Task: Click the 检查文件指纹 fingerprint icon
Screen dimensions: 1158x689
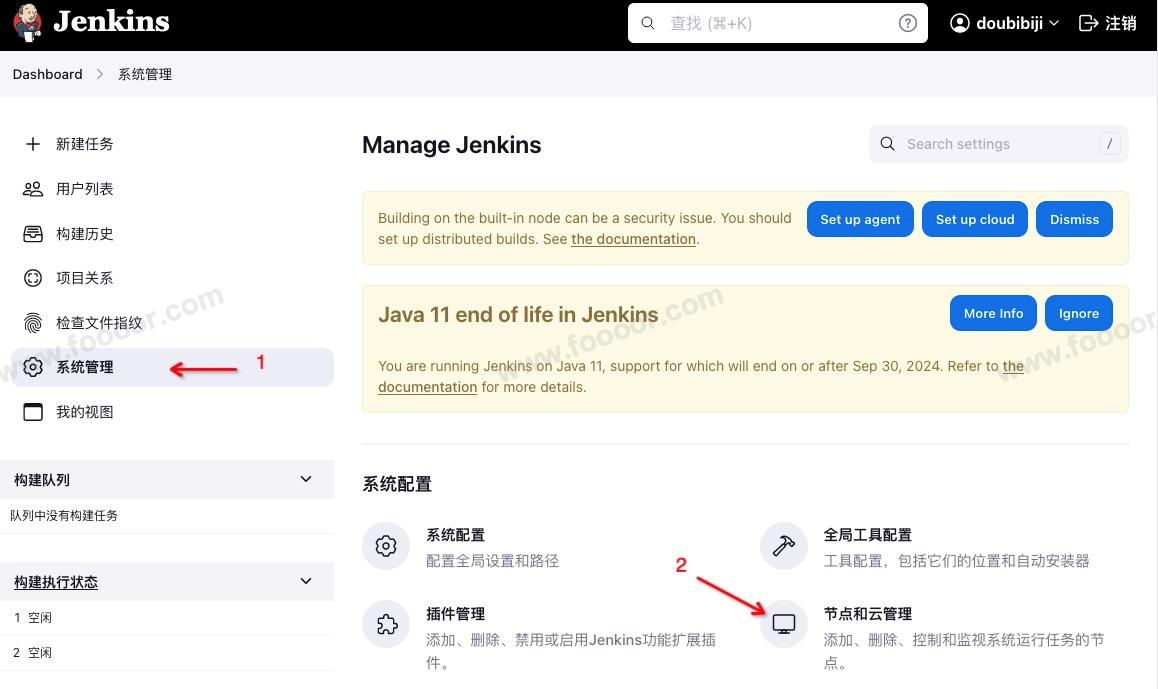Action: pos(33,323)
